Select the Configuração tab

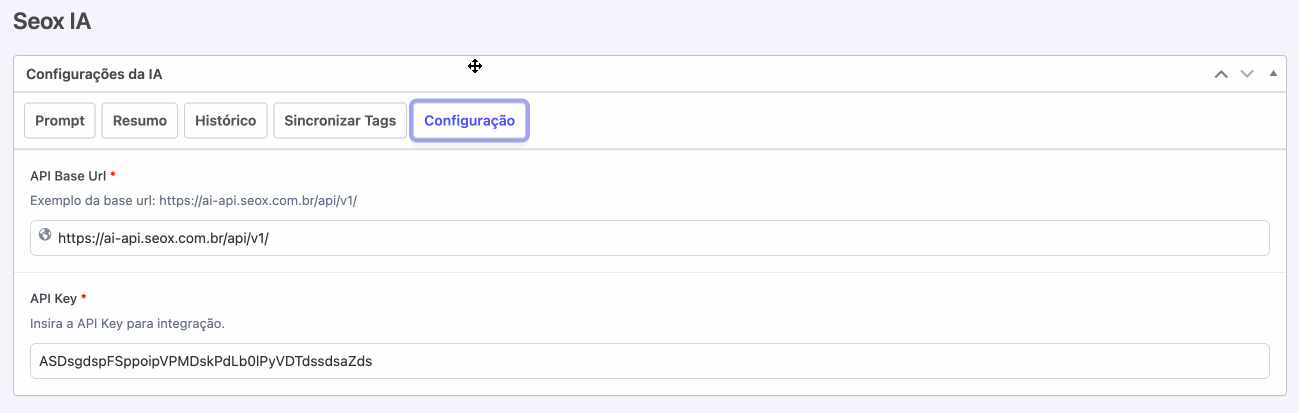[469, 121]
